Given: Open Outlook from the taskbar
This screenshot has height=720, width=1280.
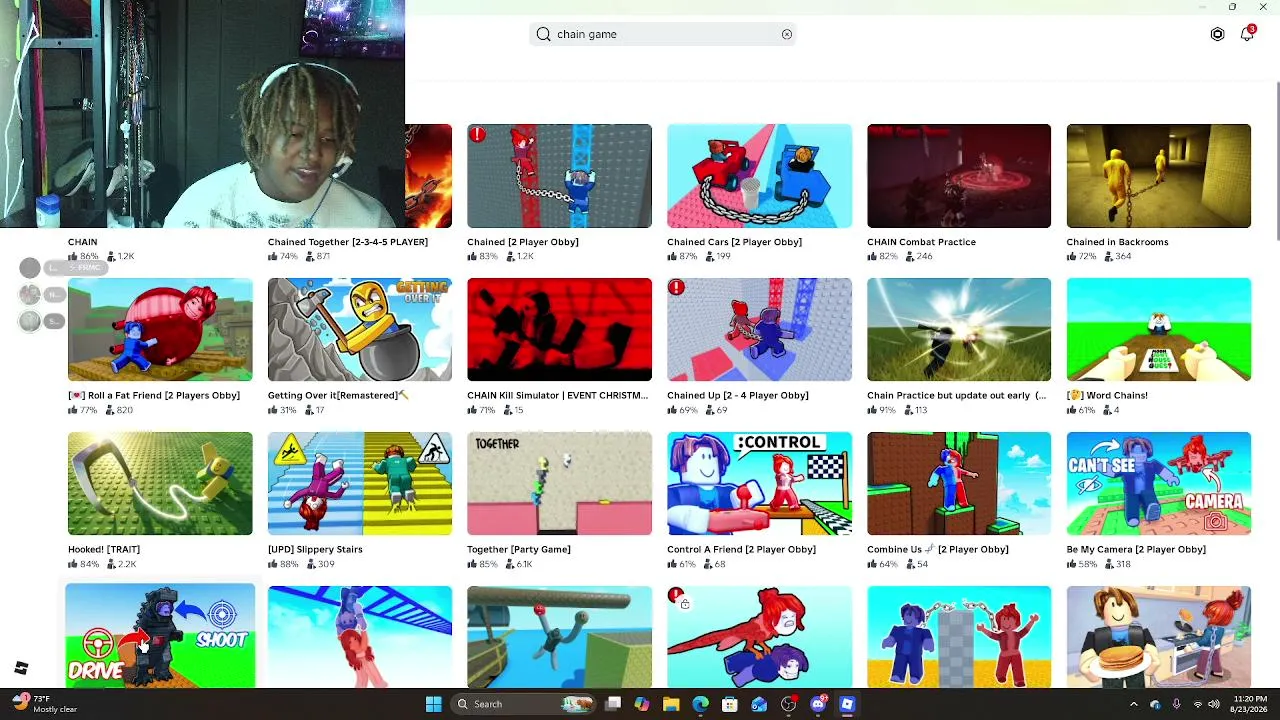Looking at the screenshot, I should (x=759, y=704).
